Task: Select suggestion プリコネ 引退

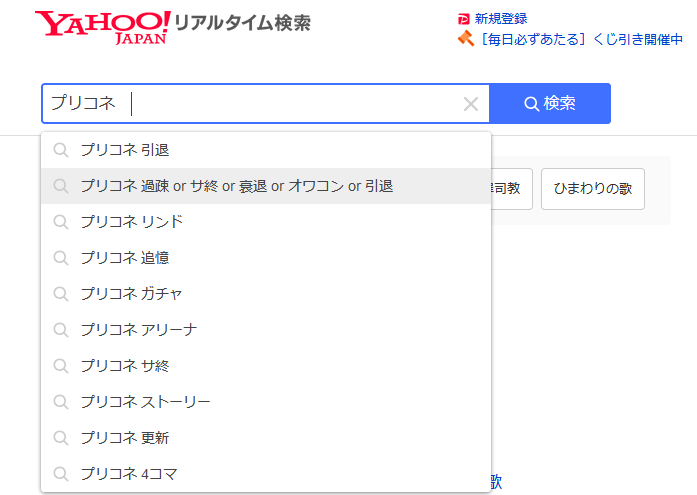Action: (266, 150)
